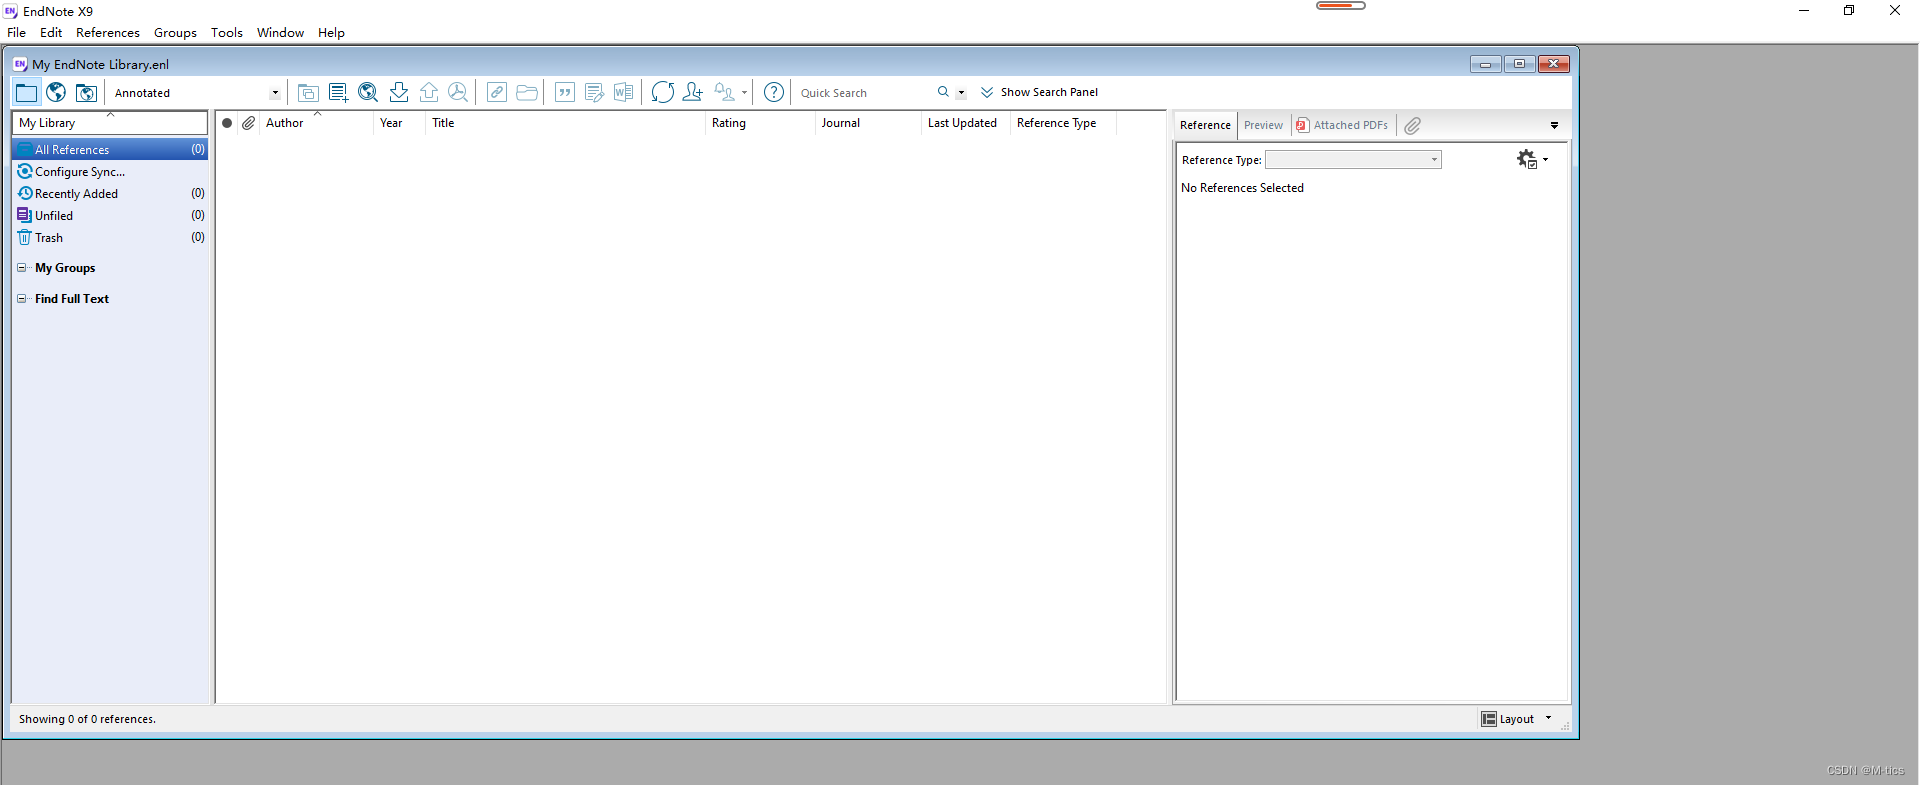
Task: Open the Window menu
Action: (x=280, y=33)
